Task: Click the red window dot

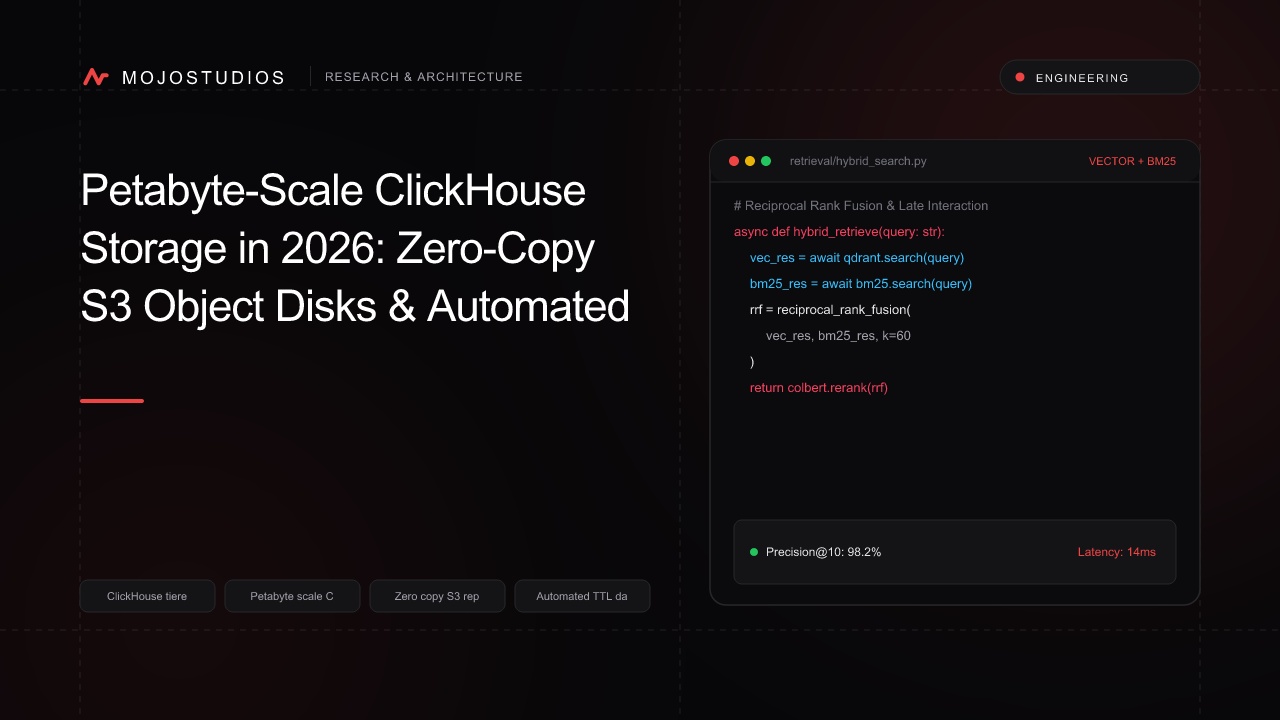Action: coord(734,161)
